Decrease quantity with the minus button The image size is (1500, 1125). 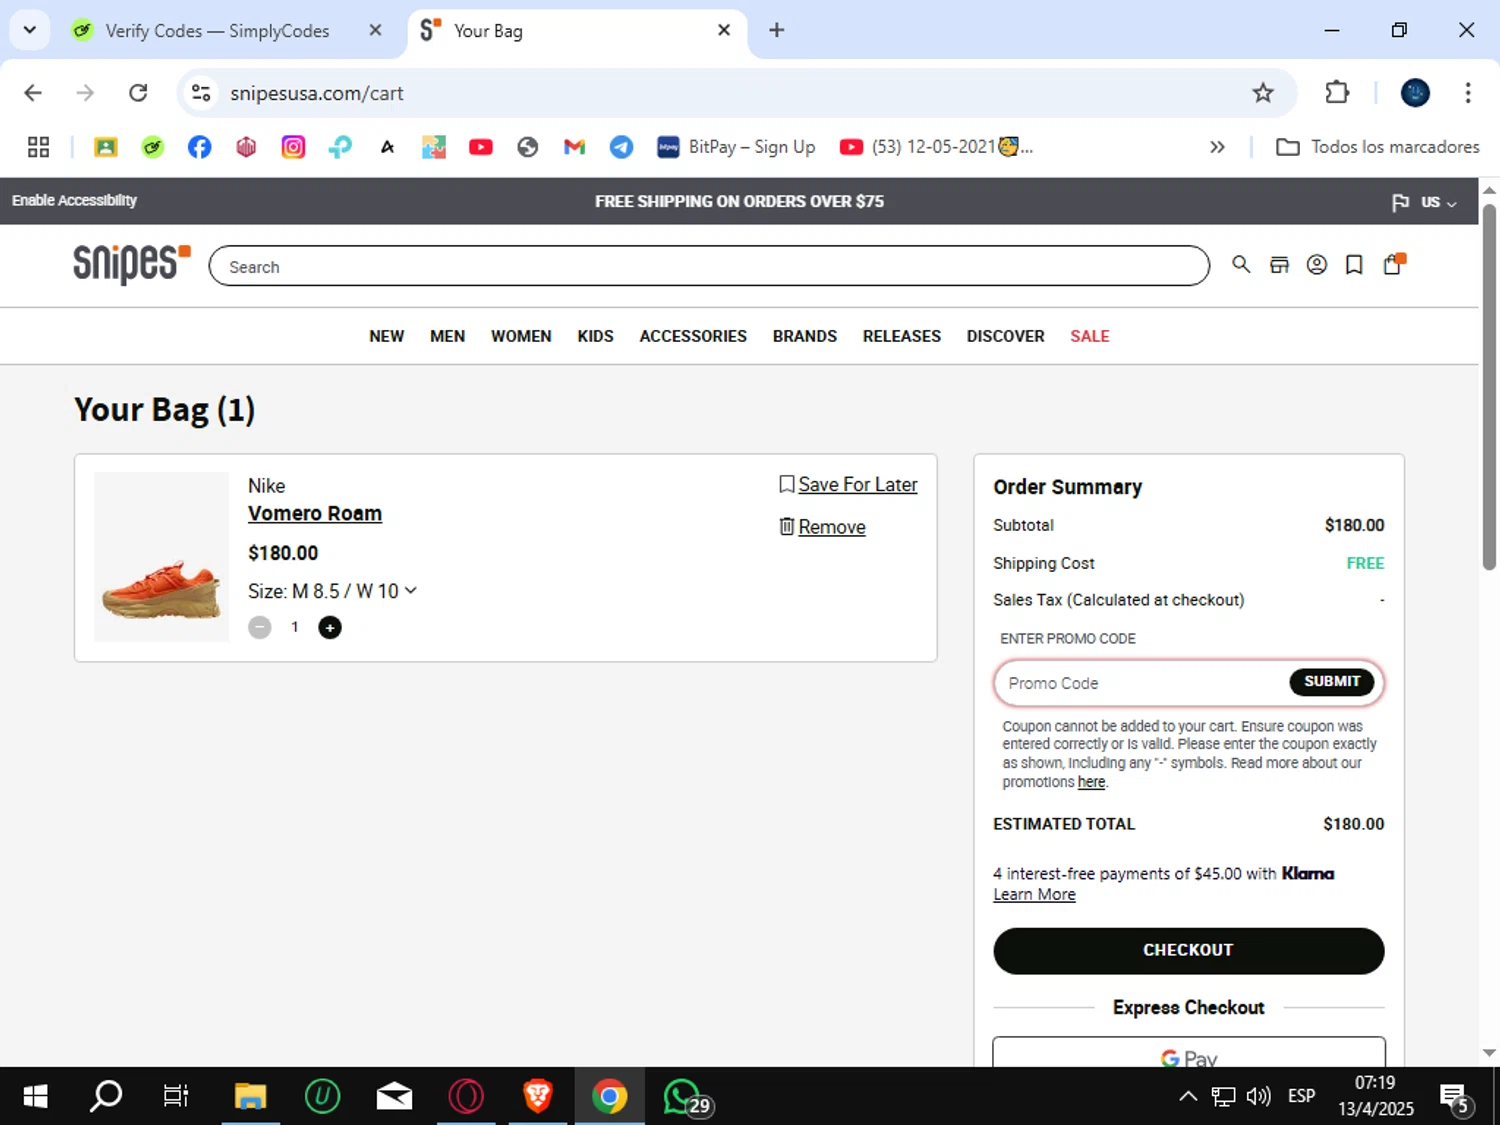click(x=260, y=627)
